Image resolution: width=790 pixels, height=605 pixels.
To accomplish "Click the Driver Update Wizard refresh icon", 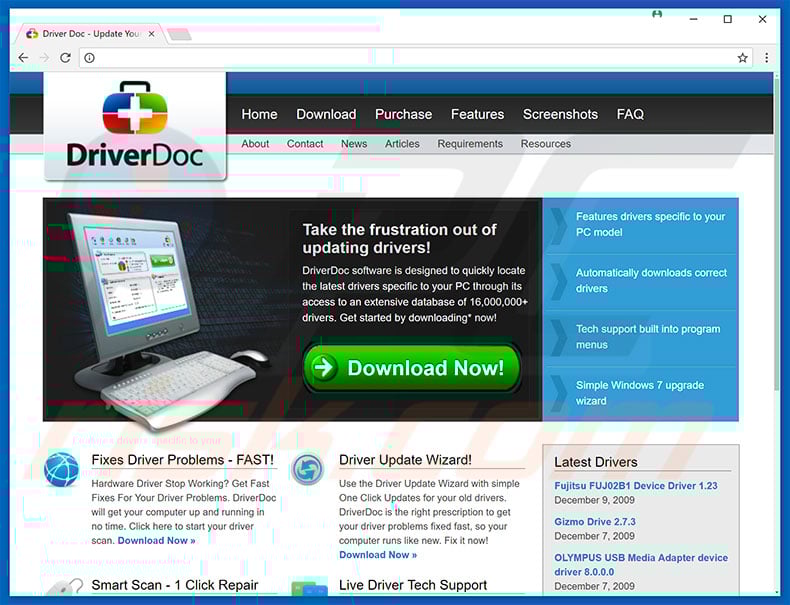I will 307,469.
